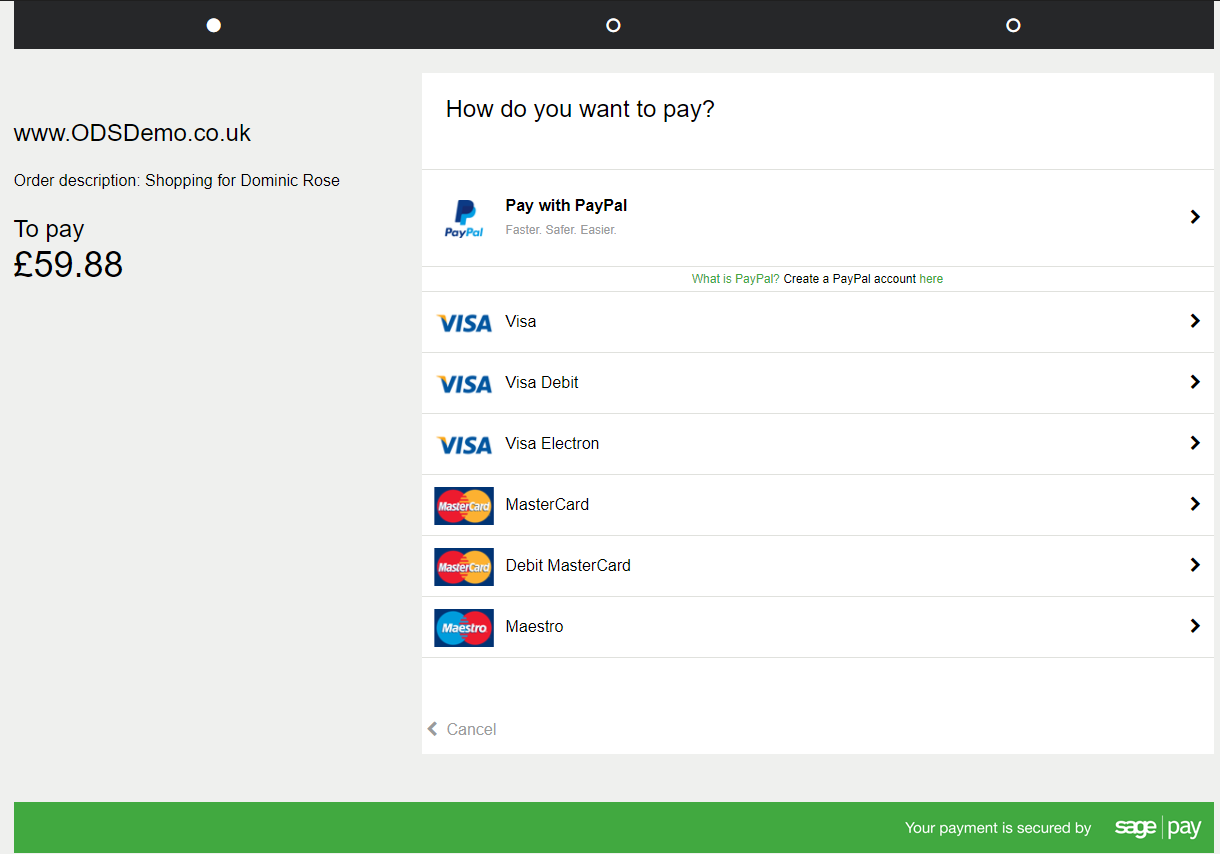Choose Visa Debit payment option
The width and height of the screenshot is (1220, 854).
coord(818,383)
